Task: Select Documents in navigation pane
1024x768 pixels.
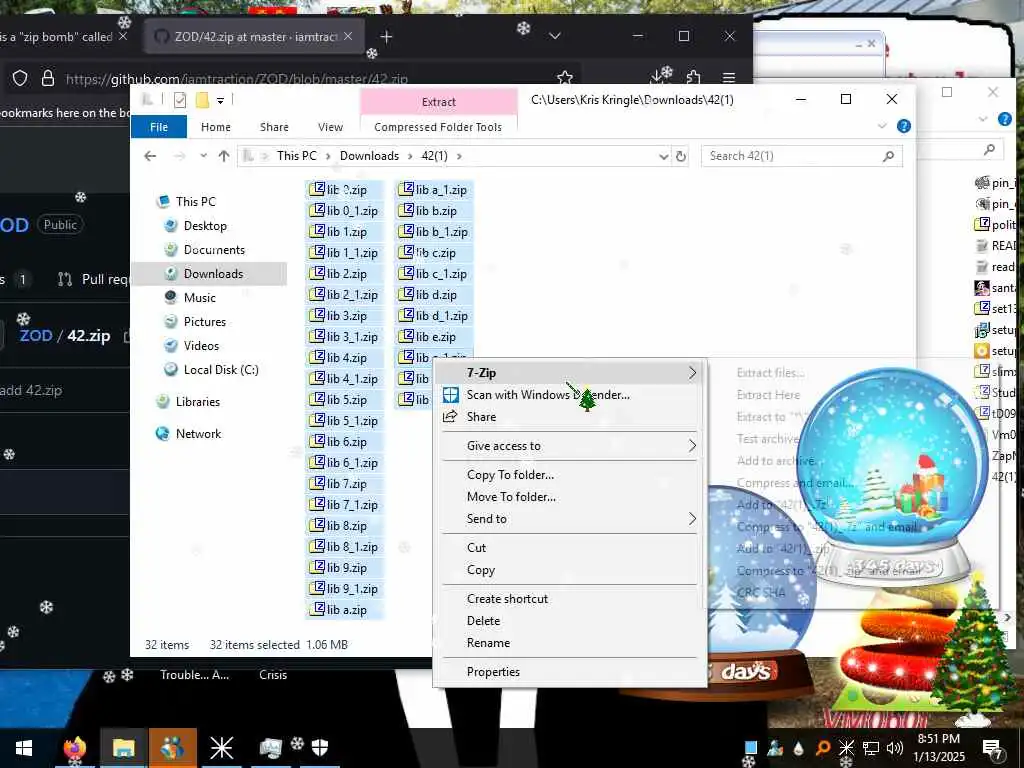Action: click(x=214, y=250)
